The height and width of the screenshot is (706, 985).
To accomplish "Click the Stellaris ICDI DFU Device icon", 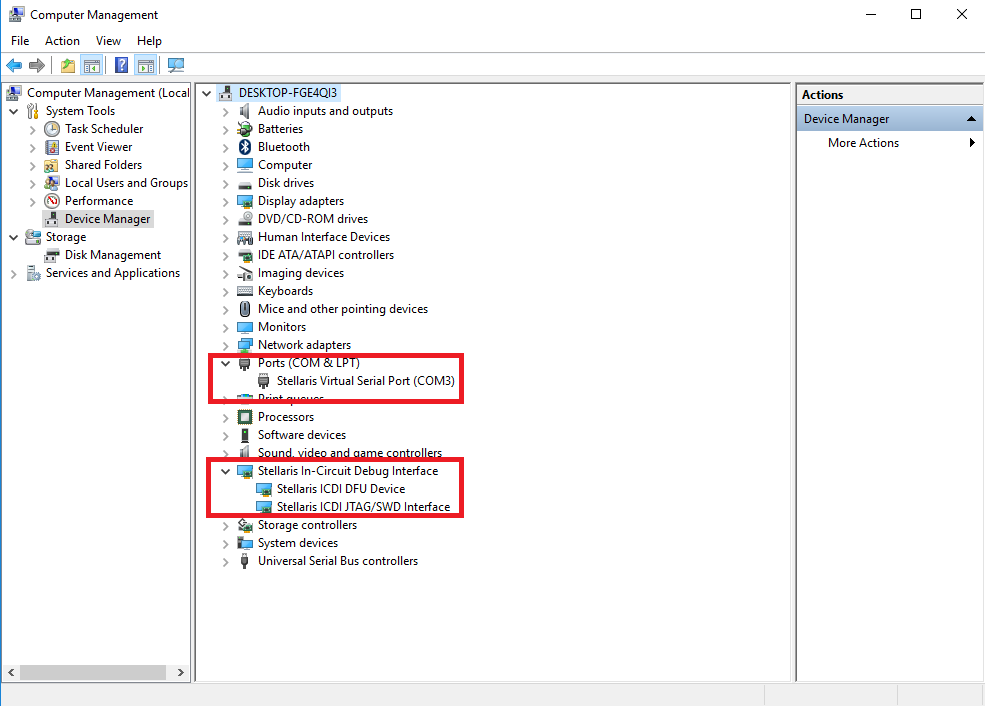I will [264, 489].
